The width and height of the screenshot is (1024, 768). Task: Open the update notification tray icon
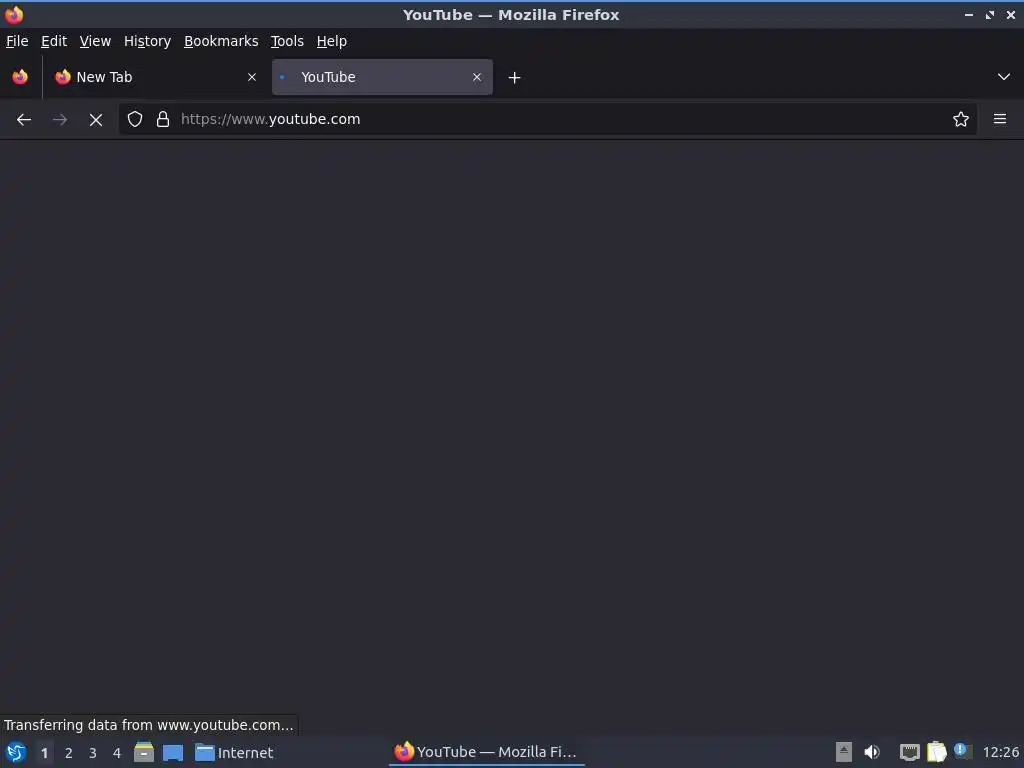962,751
